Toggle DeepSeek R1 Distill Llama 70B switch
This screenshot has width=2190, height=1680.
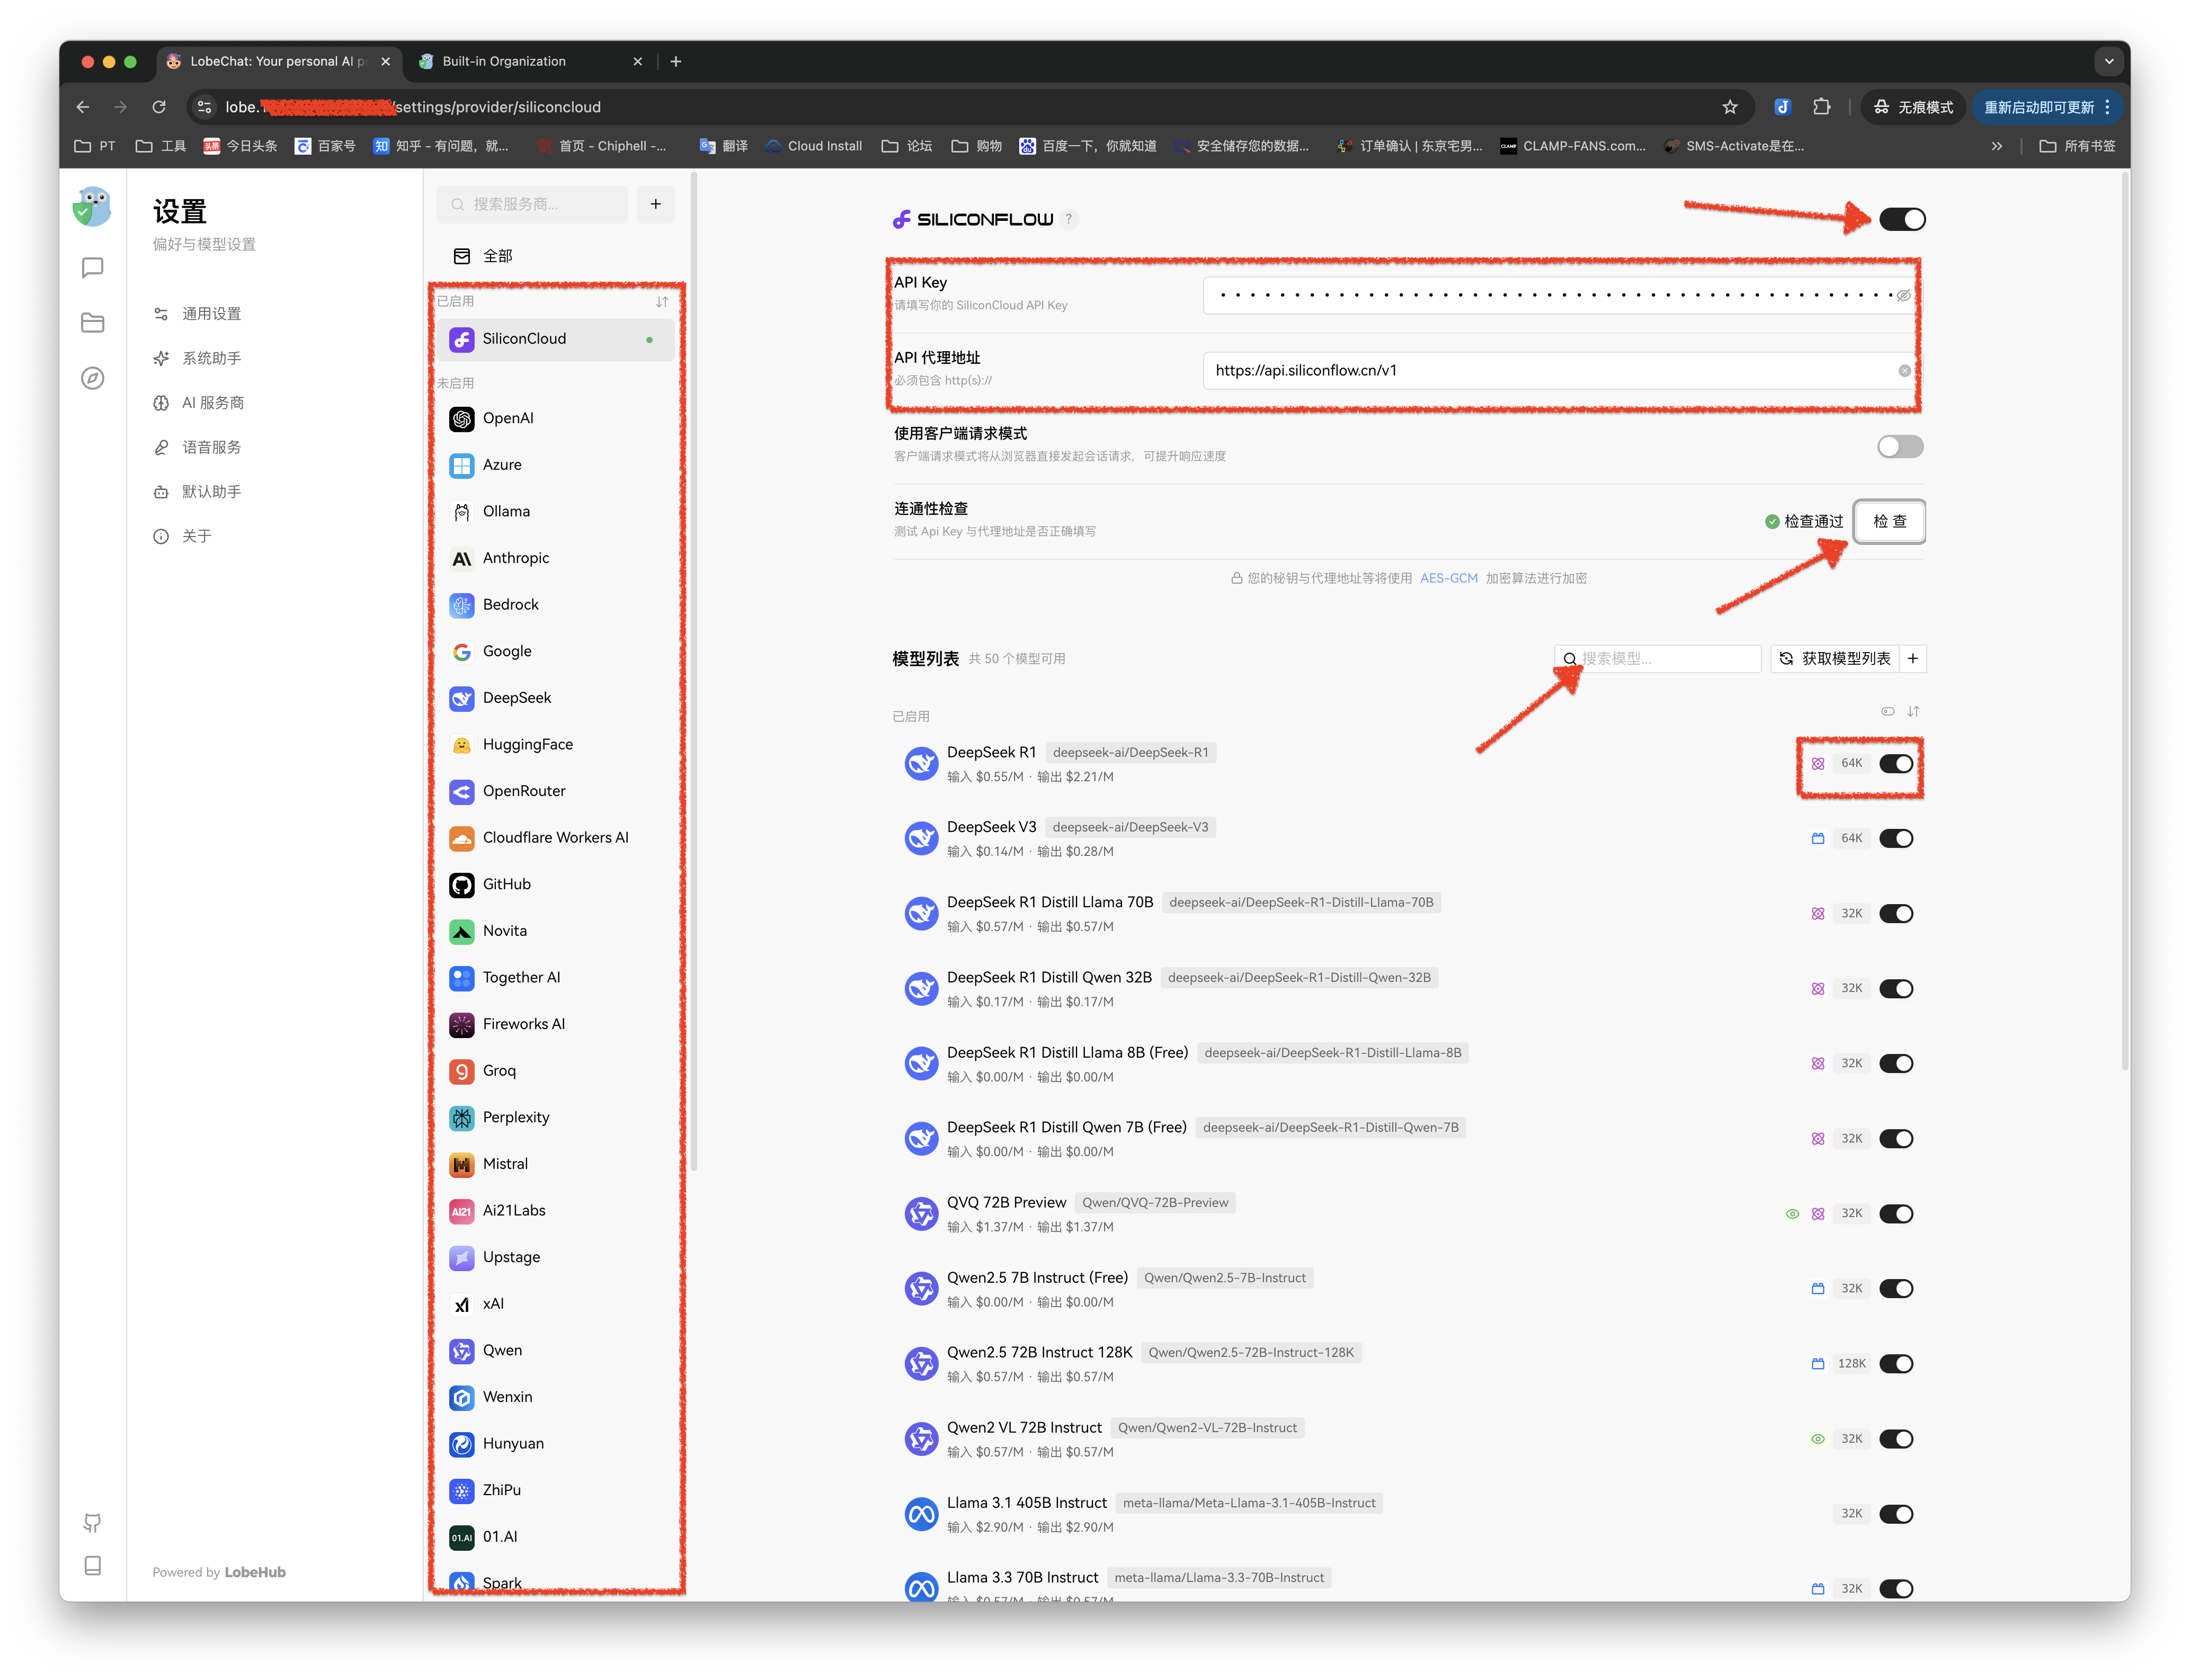pyautogui.click(x=1896, y=913)
